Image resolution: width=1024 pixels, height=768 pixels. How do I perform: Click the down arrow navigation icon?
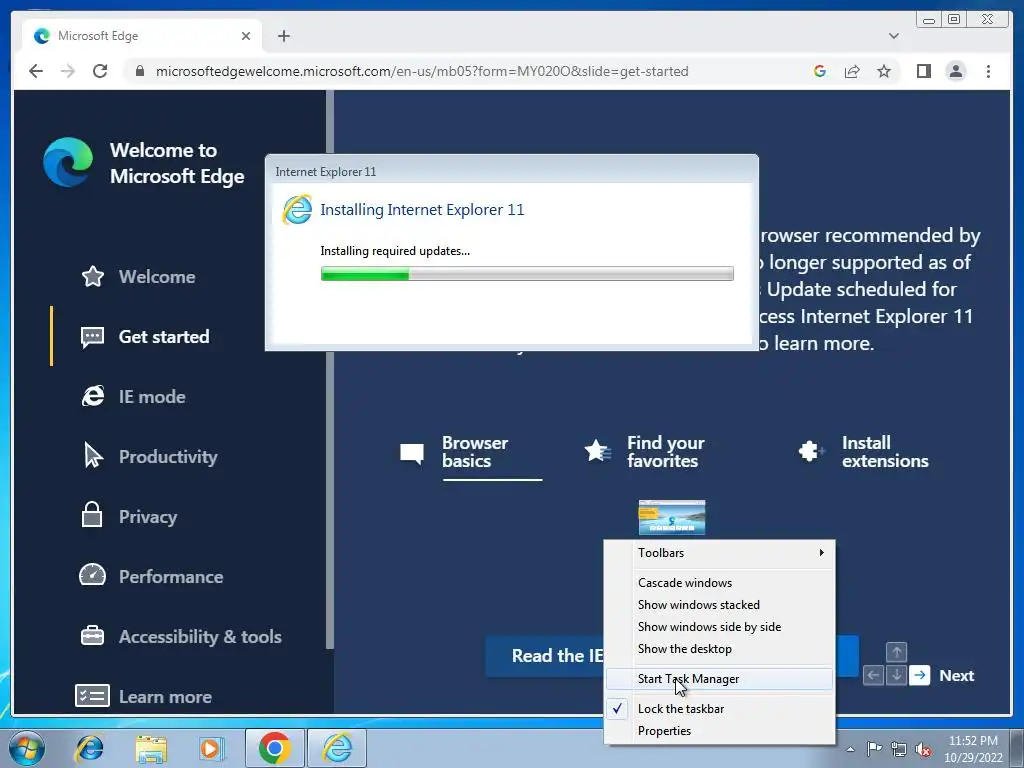[896, 675]
